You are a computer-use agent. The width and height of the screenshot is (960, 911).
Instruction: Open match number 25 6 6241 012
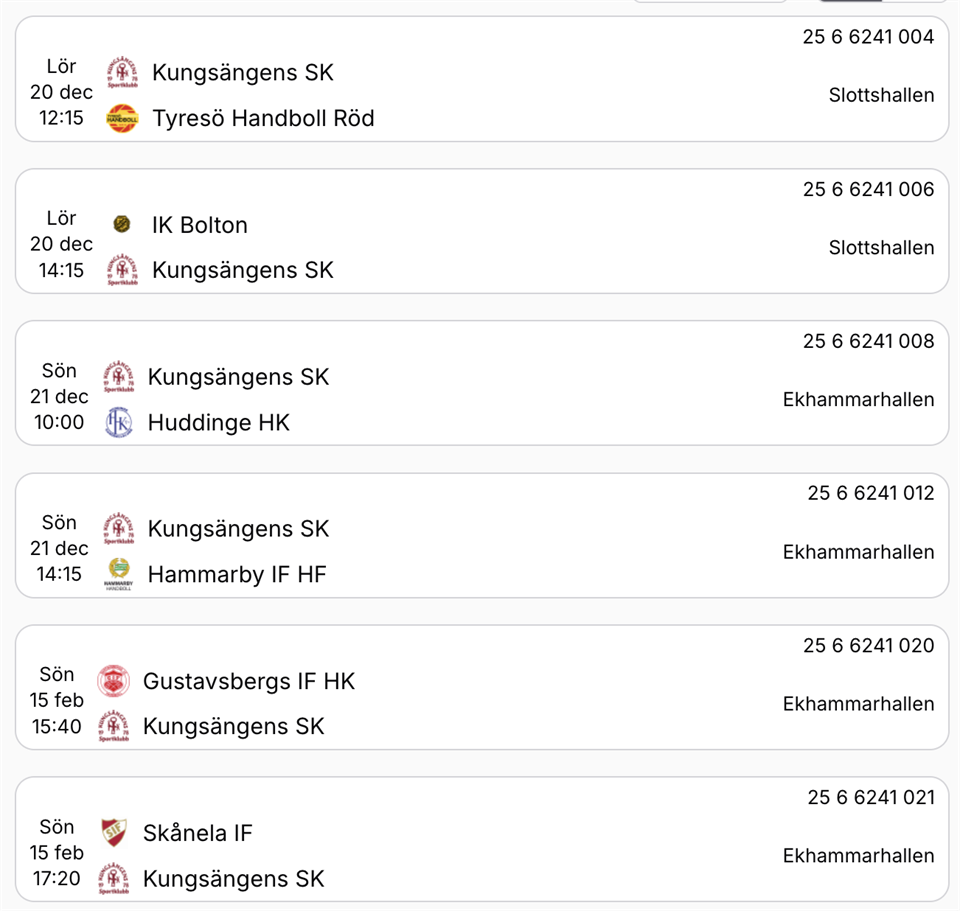click(870, 493)
